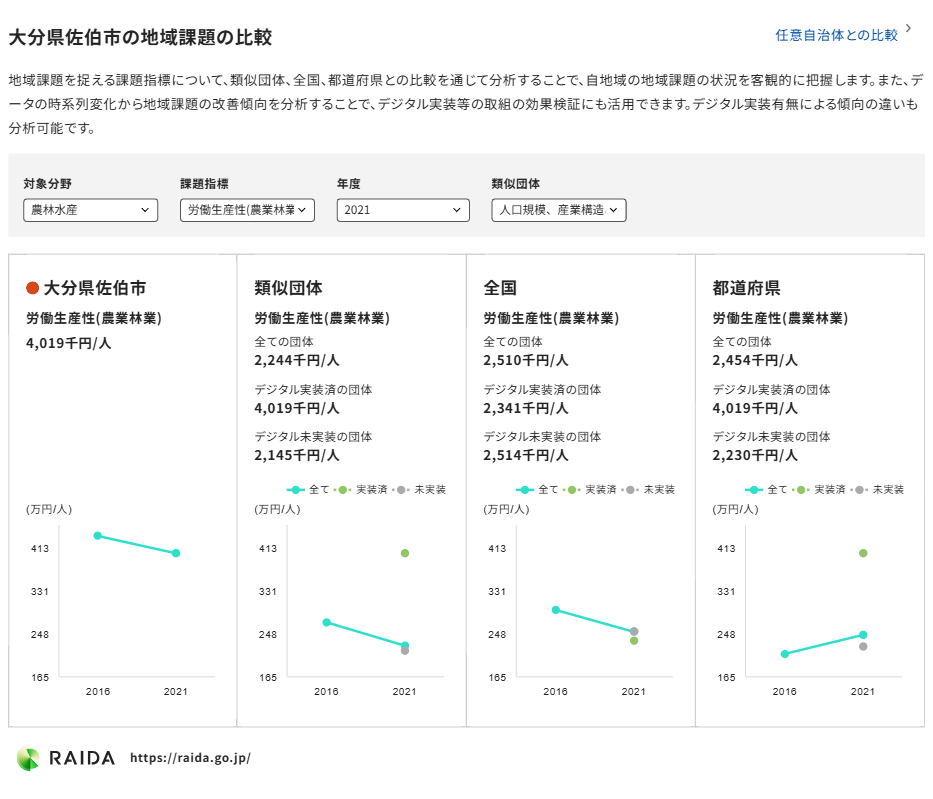Open the 対象分野 dropdown showing 農林水産
933x799 pixels.
click(x=90, y=210)
